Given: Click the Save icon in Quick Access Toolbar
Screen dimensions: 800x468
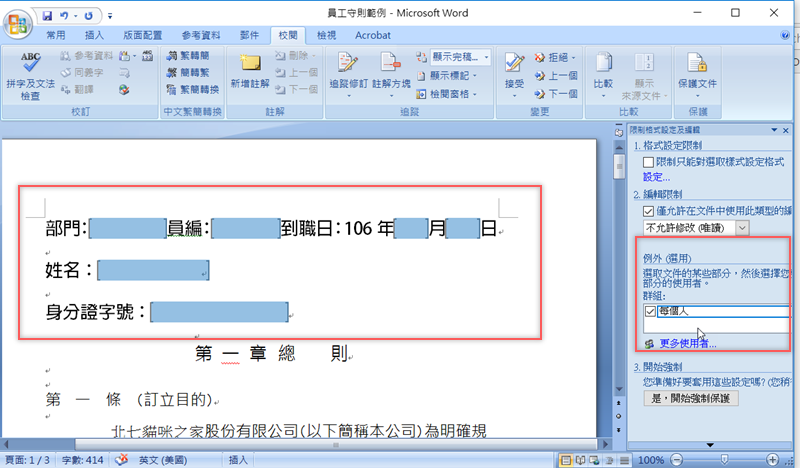Looking at the screenshot, I should 47,16.
